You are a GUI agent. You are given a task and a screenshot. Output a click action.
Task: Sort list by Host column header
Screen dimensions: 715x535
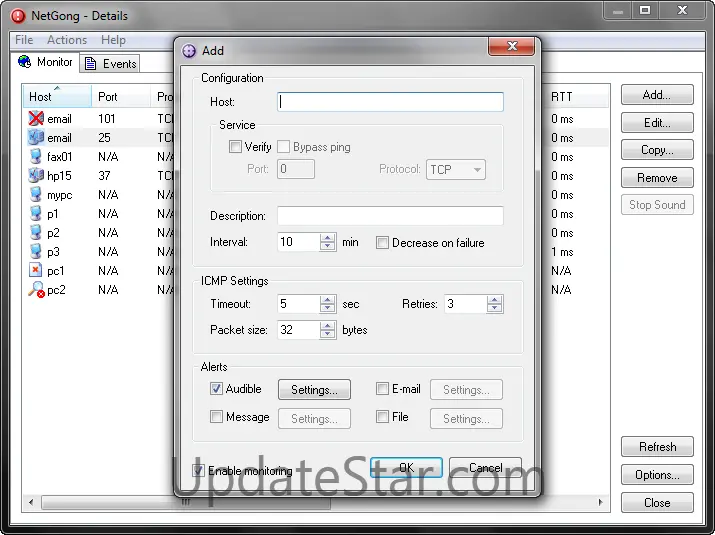[57, 97]
